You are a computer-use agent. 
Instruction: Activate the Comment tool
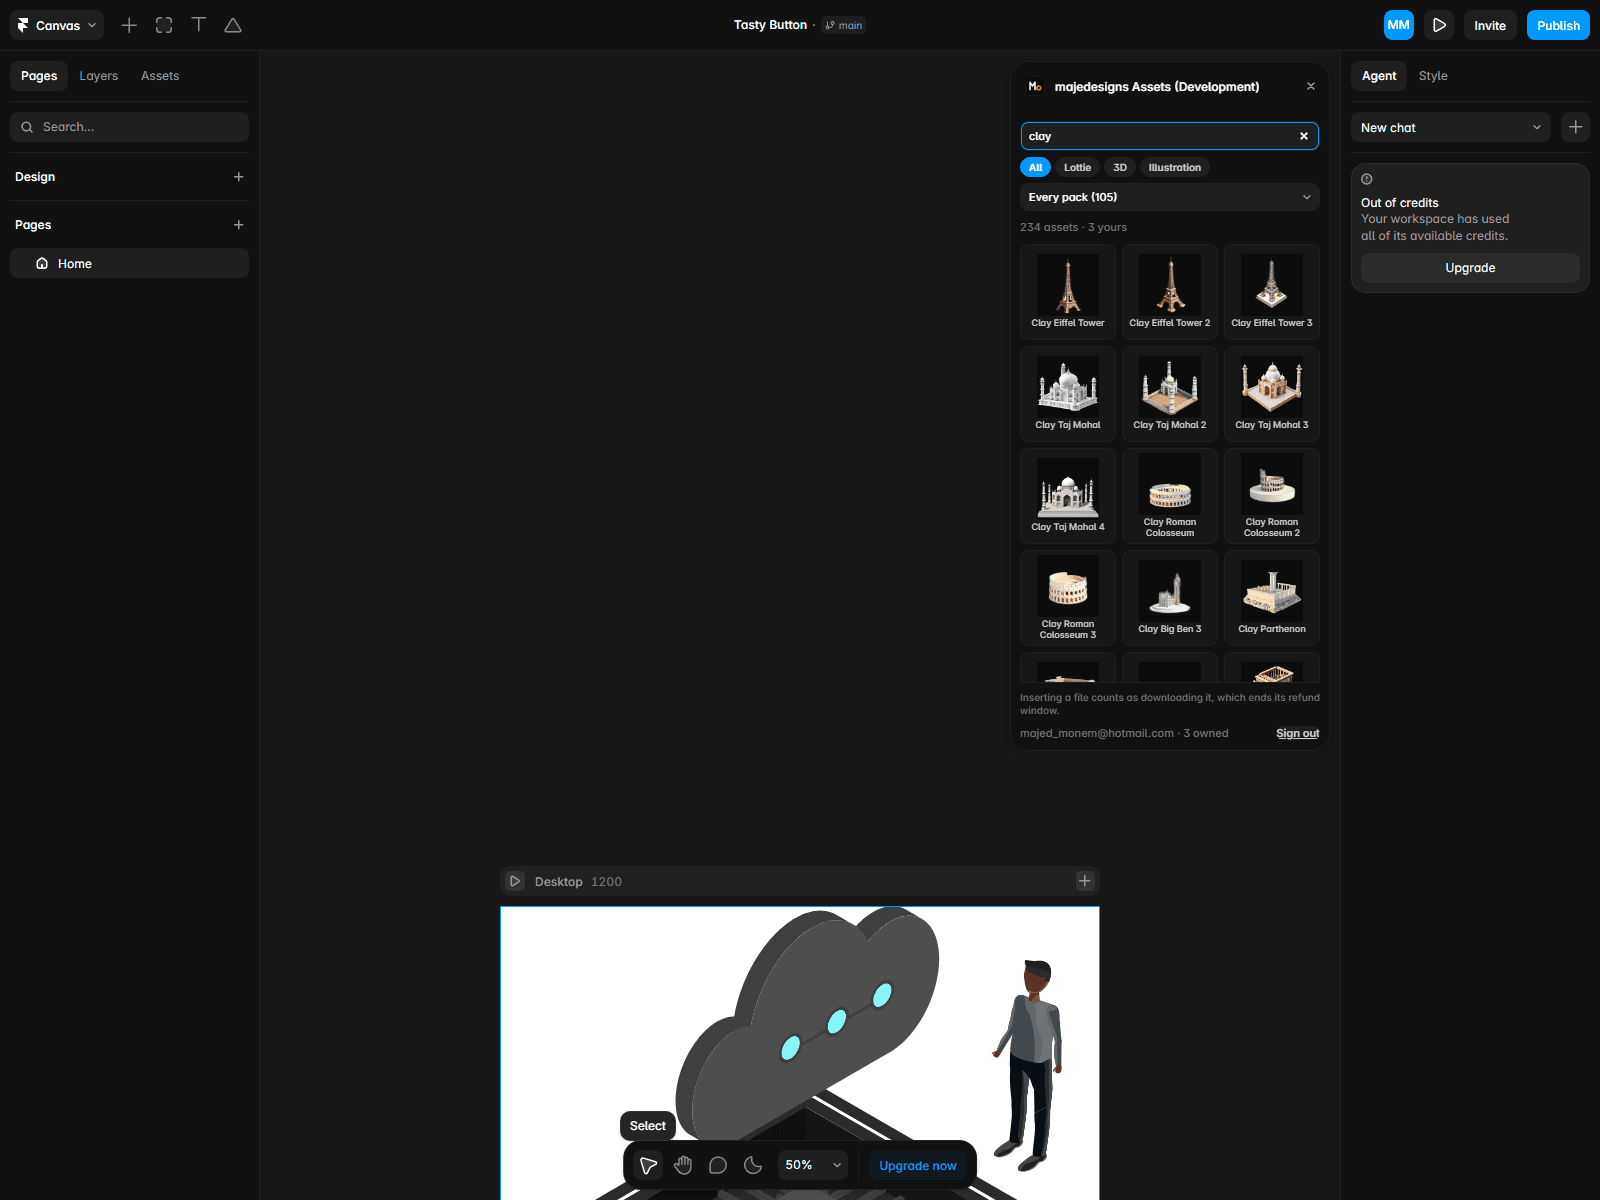tap(718, 1165)
